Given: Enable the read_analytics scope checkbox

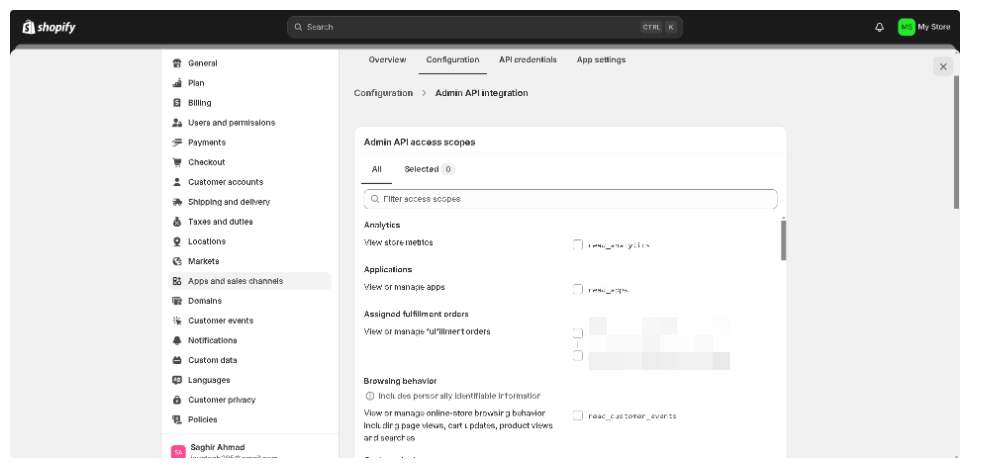Looking at the screenshot, I should coord(578,243).
